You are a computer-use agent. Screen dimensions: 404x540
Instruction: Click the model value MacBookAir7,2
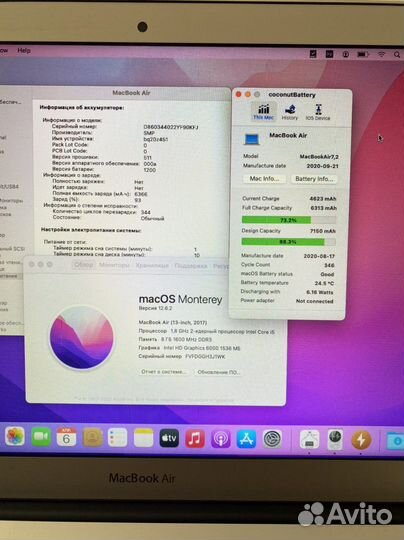click(x=319, y=157)
